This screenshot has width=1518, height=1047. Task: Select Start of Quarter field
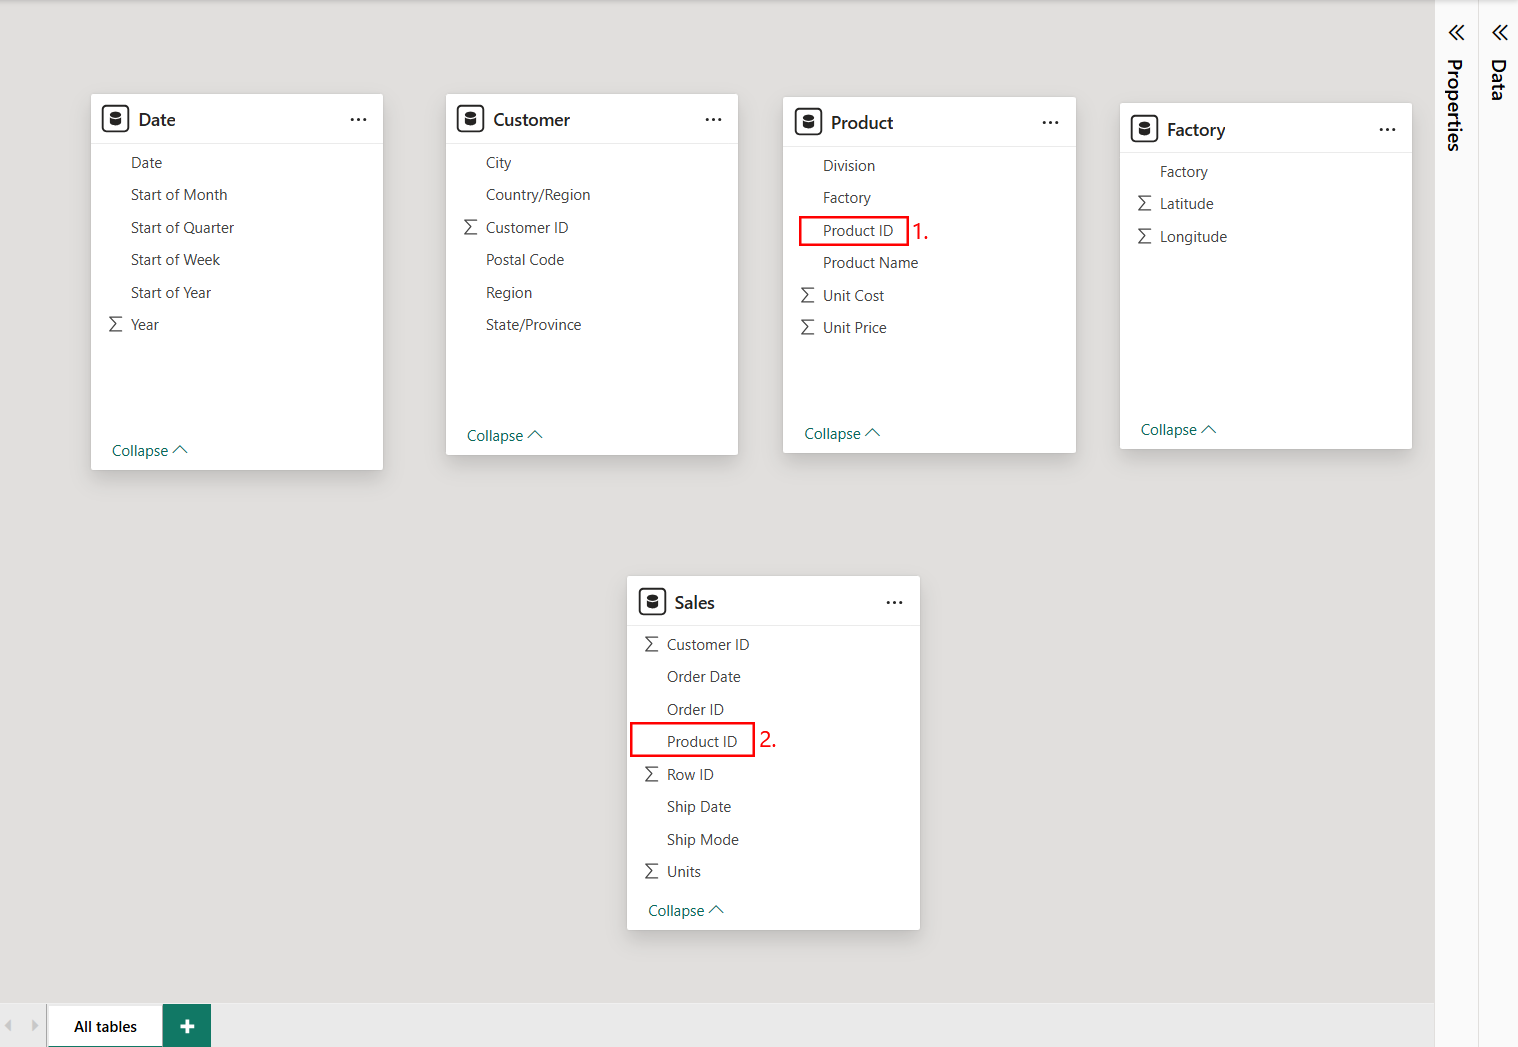tap(182, 228)
